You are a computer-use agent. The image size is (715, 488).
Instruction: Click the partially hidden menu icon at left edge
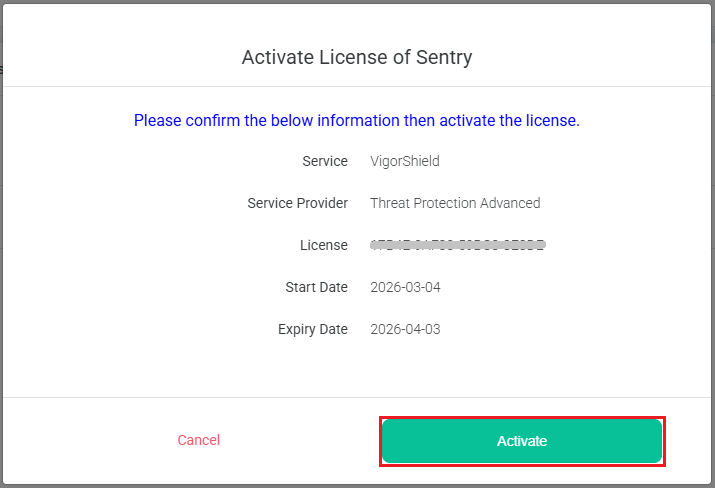coord(1,70)
